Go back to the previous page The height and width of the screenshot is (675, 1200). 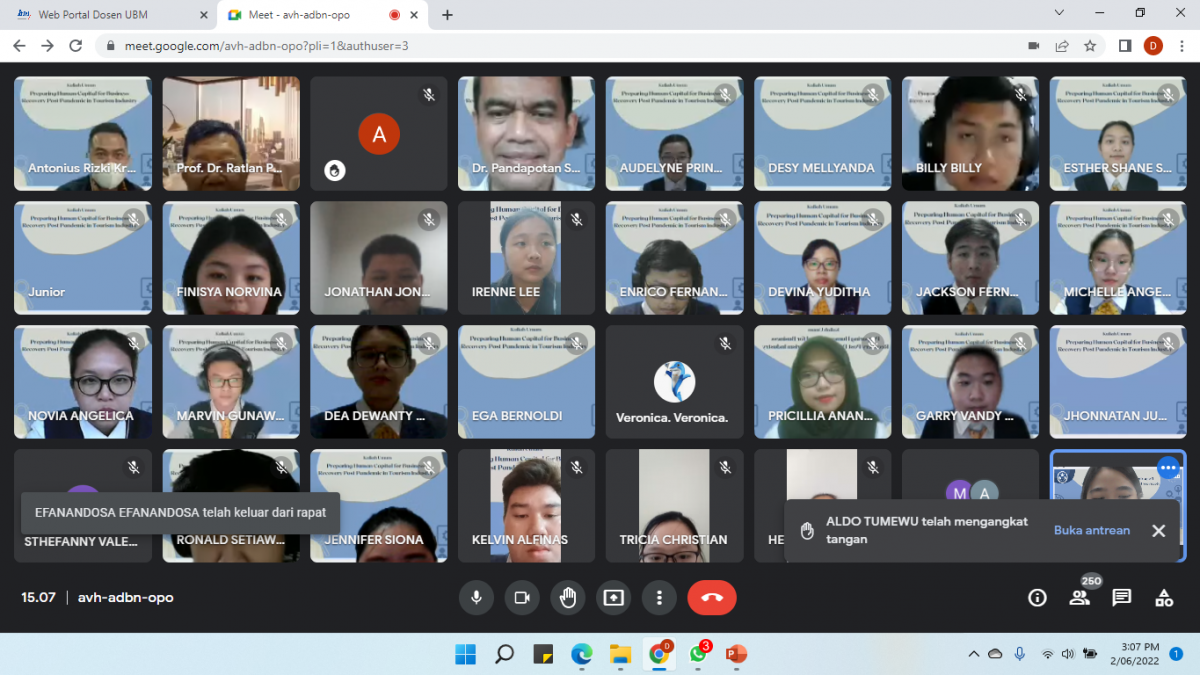pos(19,46)
